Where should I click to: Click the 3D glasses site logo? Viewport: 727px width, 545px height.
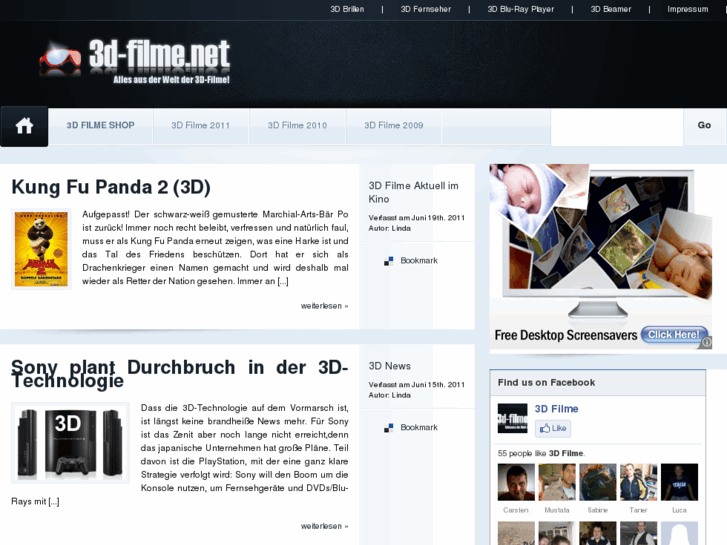[x=60, y=58]
